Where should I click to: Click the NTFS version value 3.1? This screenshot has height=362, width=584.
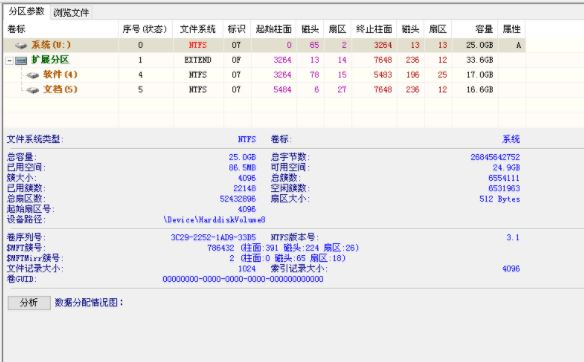pyautogui.click(x=512, y=237)
